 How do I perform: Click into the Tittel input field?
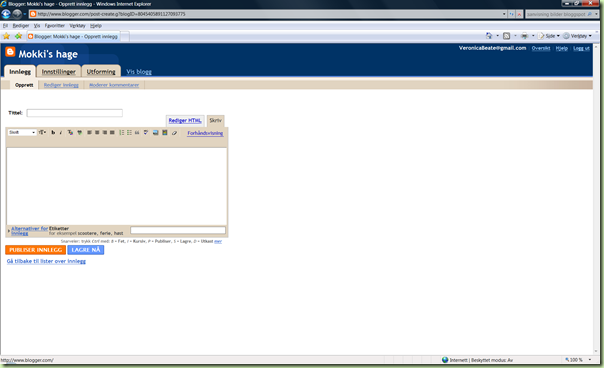(x=75, y=113)
